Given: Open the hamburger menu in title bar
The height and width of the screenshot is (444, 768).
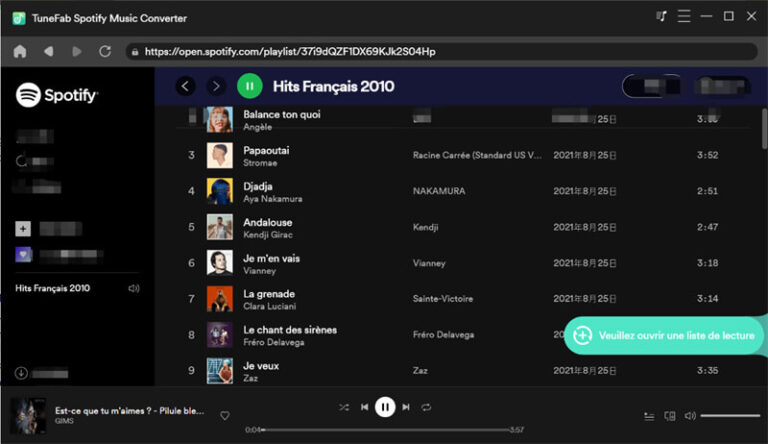Looking at the screenshot, I should click(684, 16).
